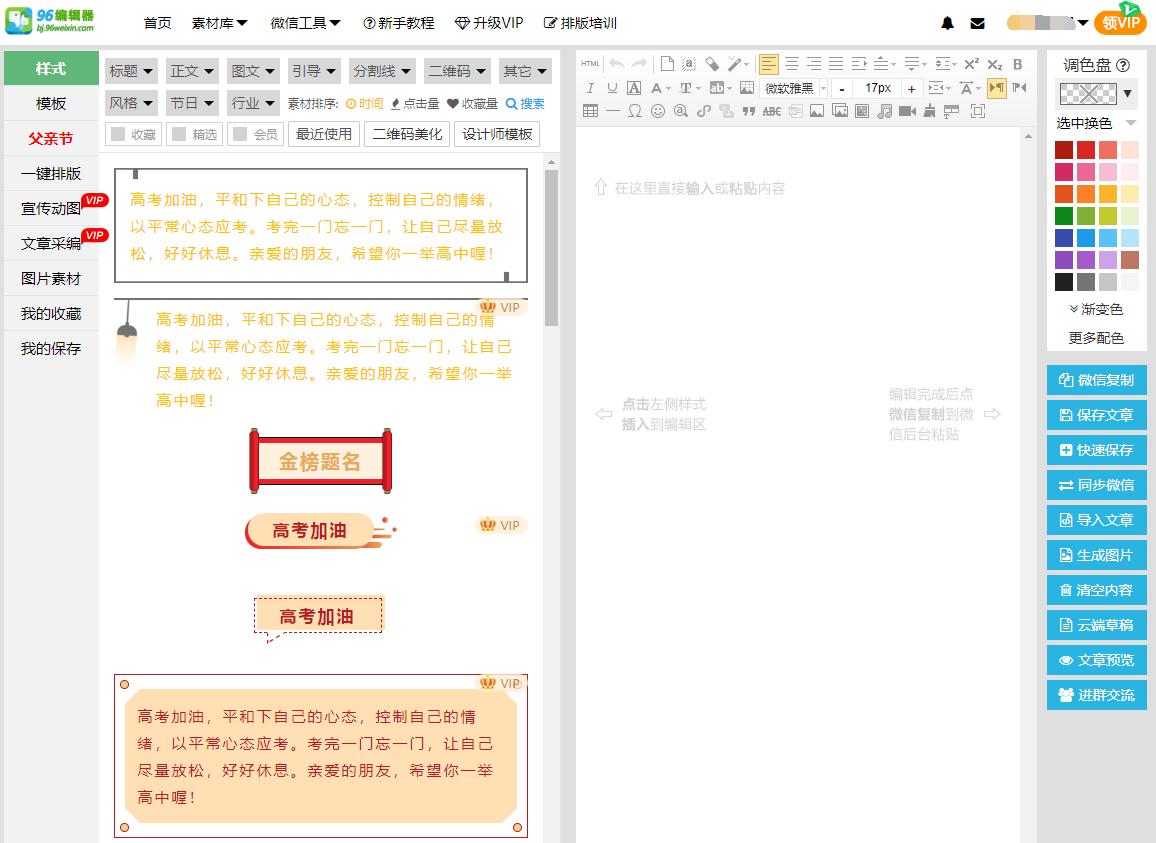The height and width of the screenshot is (843, 1156).
Task: Open the 标题 styles dropdown
Action: 131,71
